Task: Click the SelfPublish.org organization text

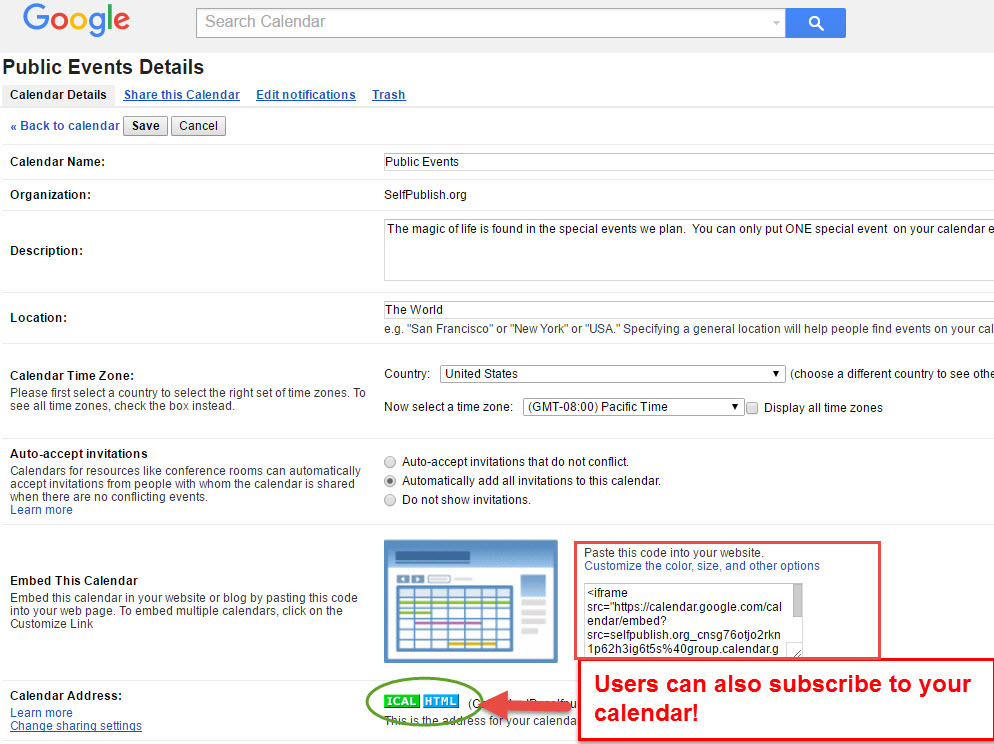Action: 425,195
